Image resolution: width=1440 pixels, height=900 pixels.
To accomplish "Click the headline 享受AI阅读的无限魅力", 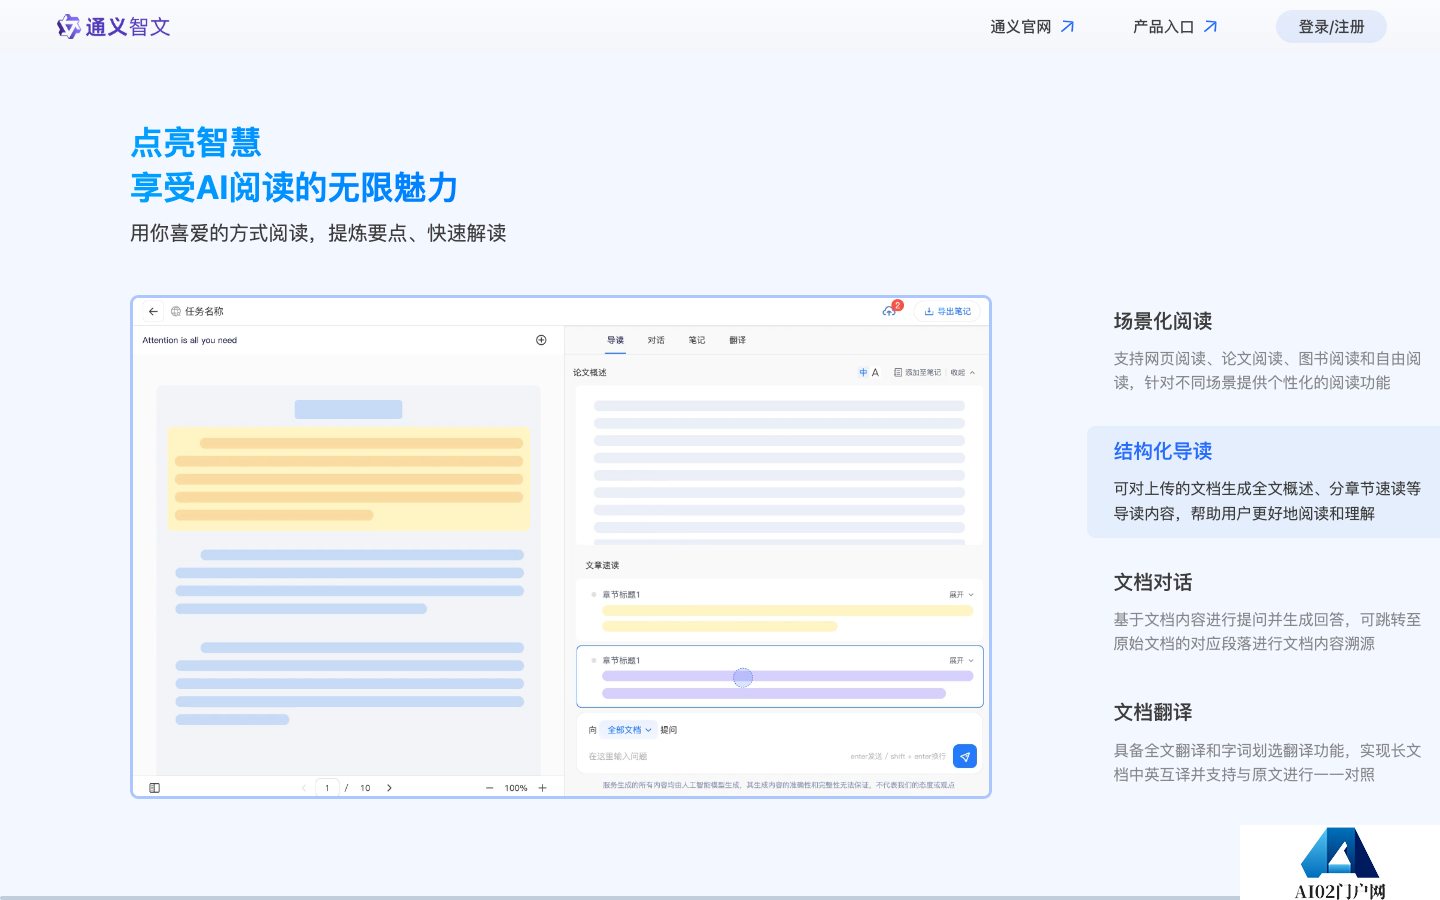I will point(294,187).
